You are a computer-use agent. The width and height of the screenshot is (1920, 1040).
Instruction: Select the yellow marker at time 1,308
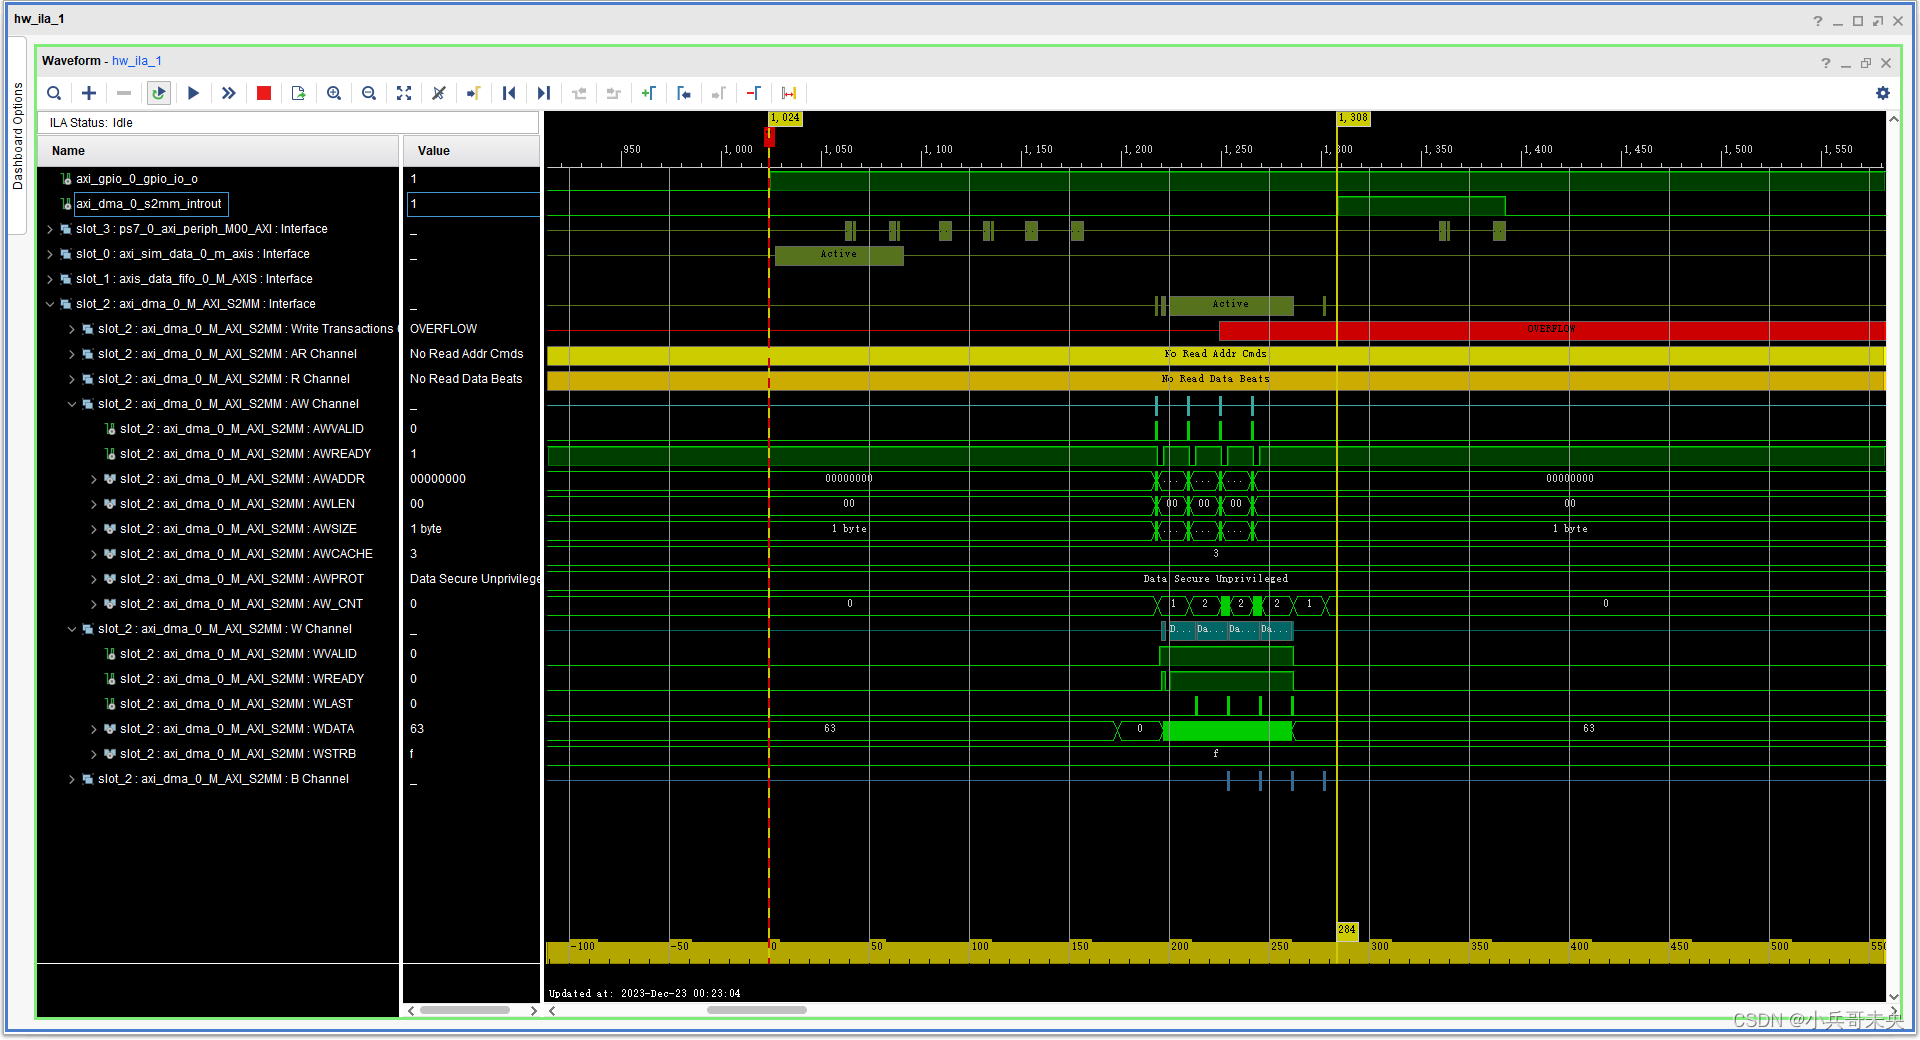click(x=1352, y=118)
